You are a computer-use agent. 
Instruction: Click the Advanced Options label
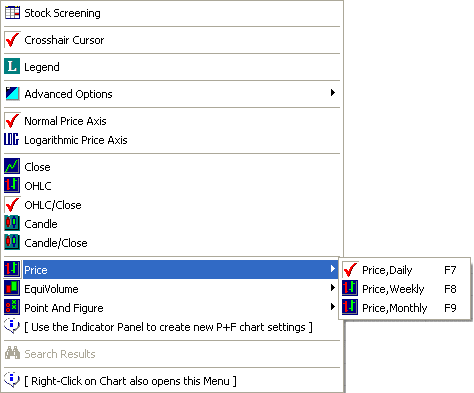(68, 94)
